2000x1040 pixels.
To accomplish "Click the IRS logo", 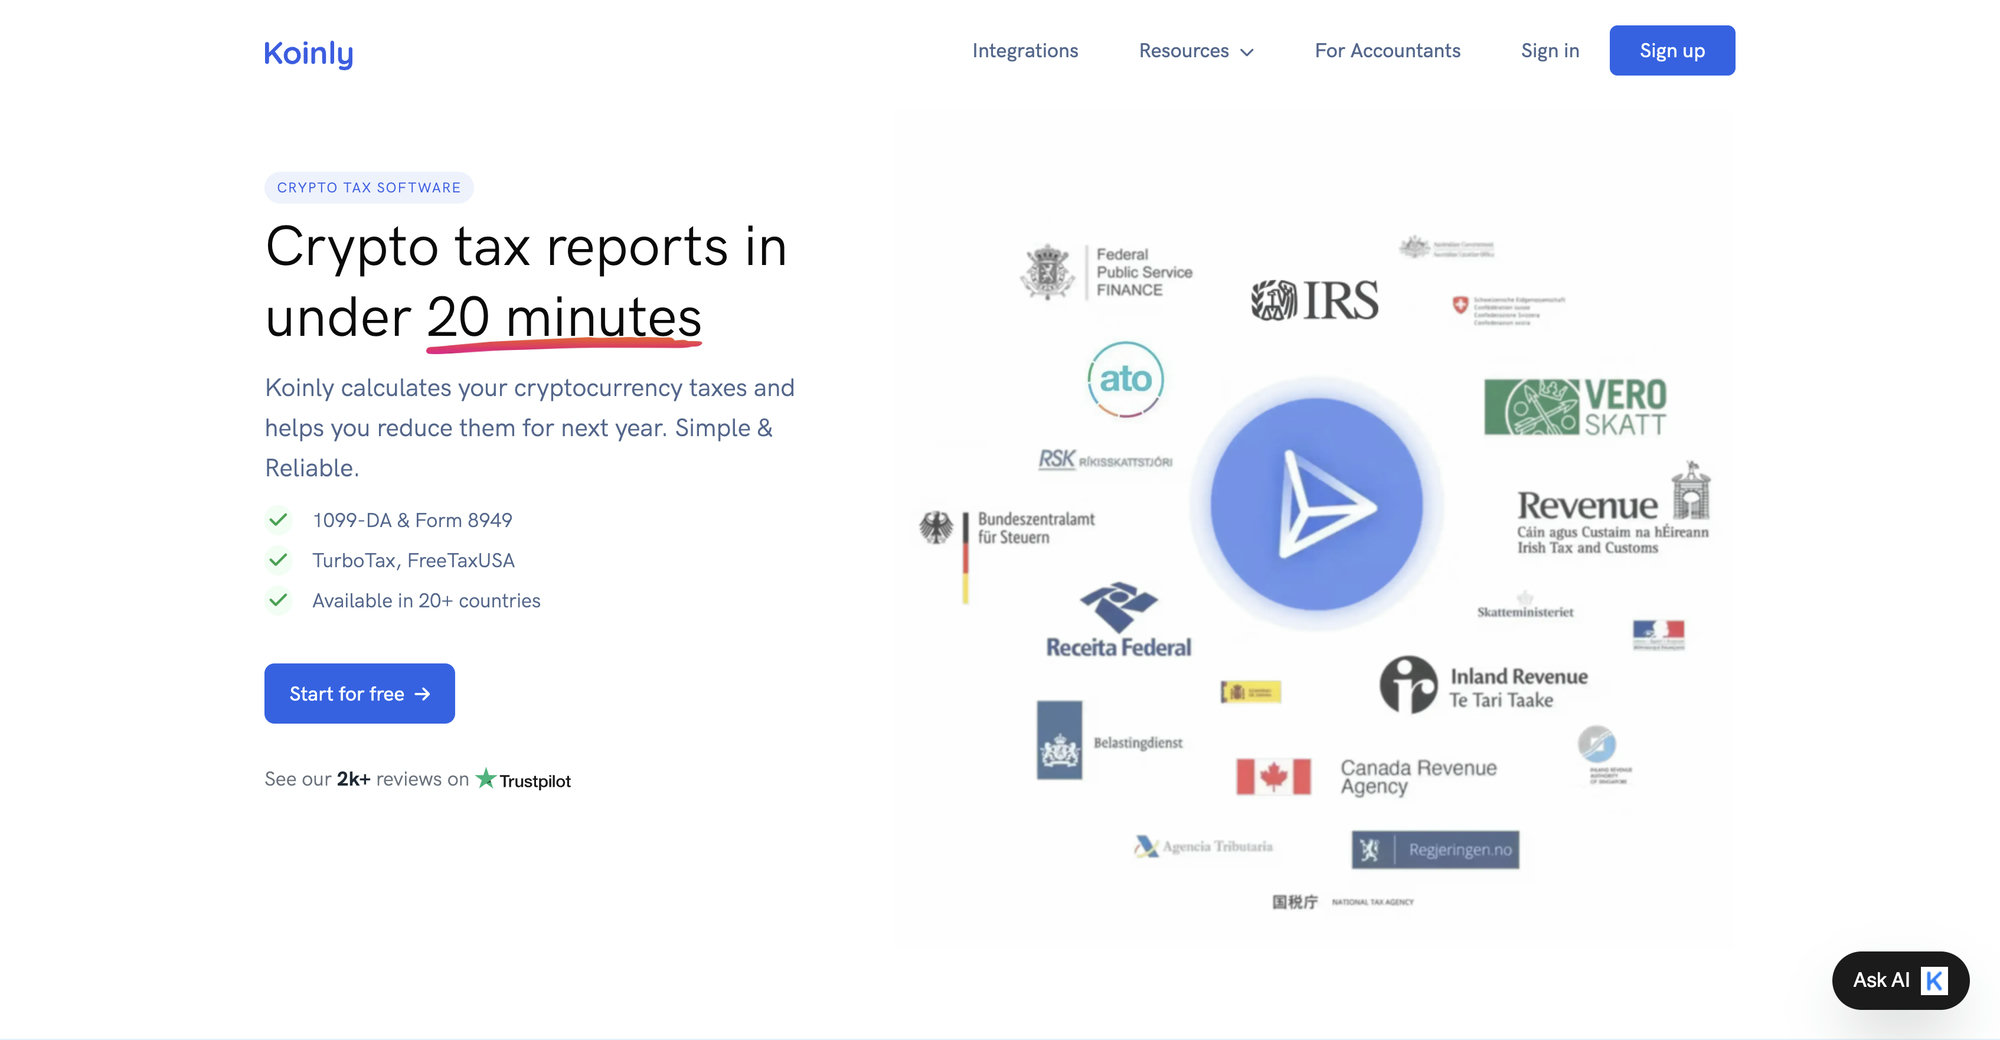I will click(1314, 300).
